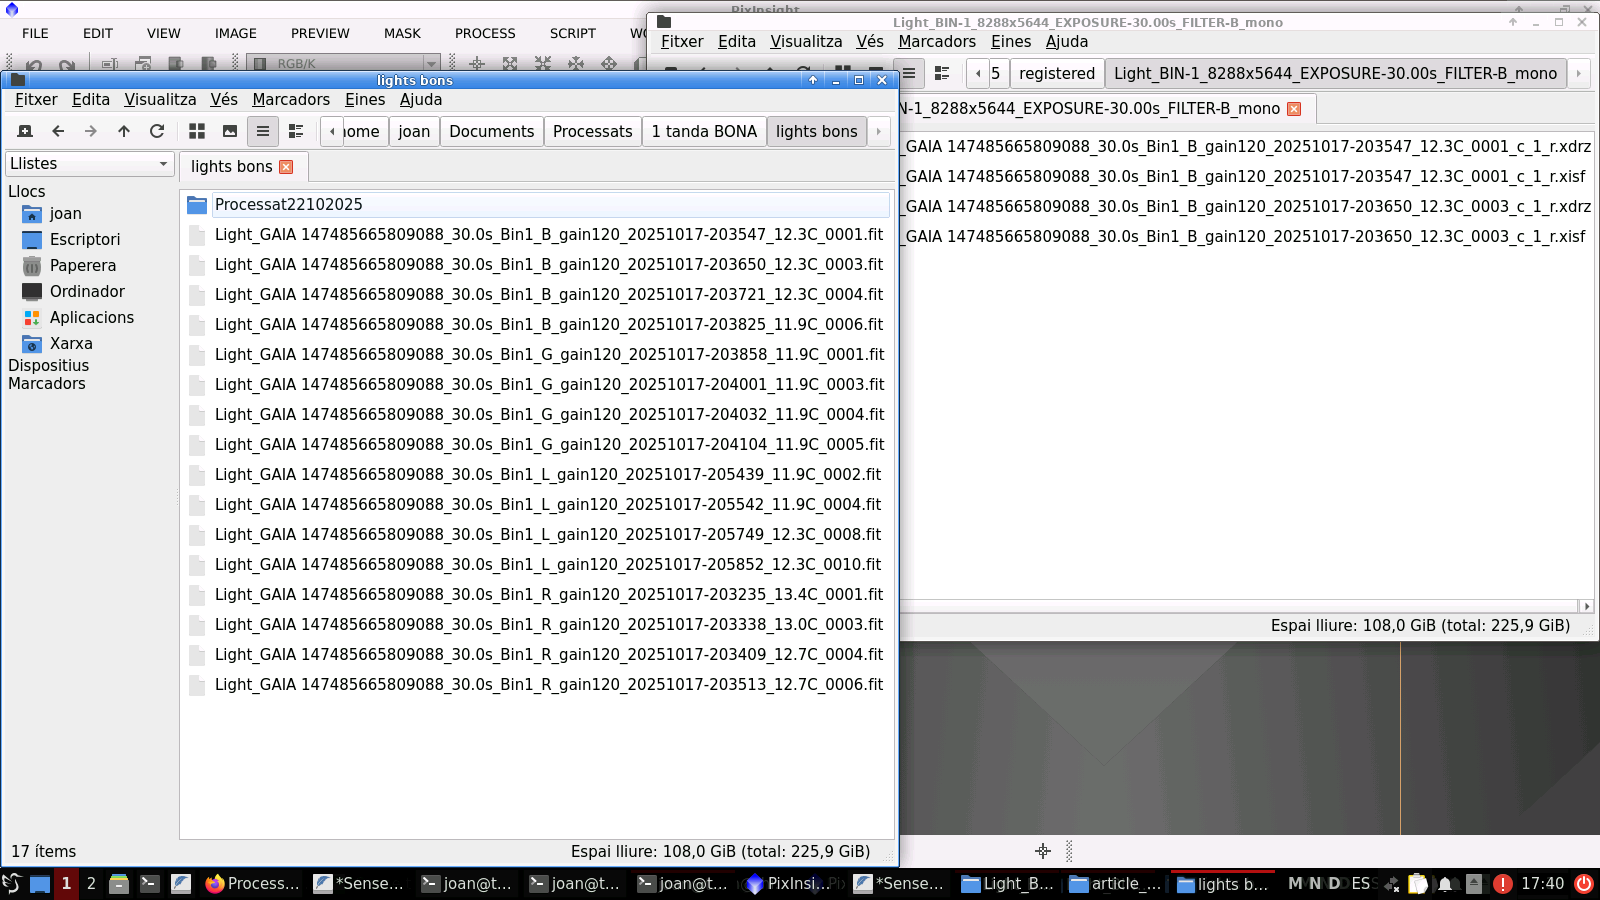This screenshot has width=1600, height=900.
Task: Toggle the ES keyboard layout indicator
Action: [x=1360, y=884]
